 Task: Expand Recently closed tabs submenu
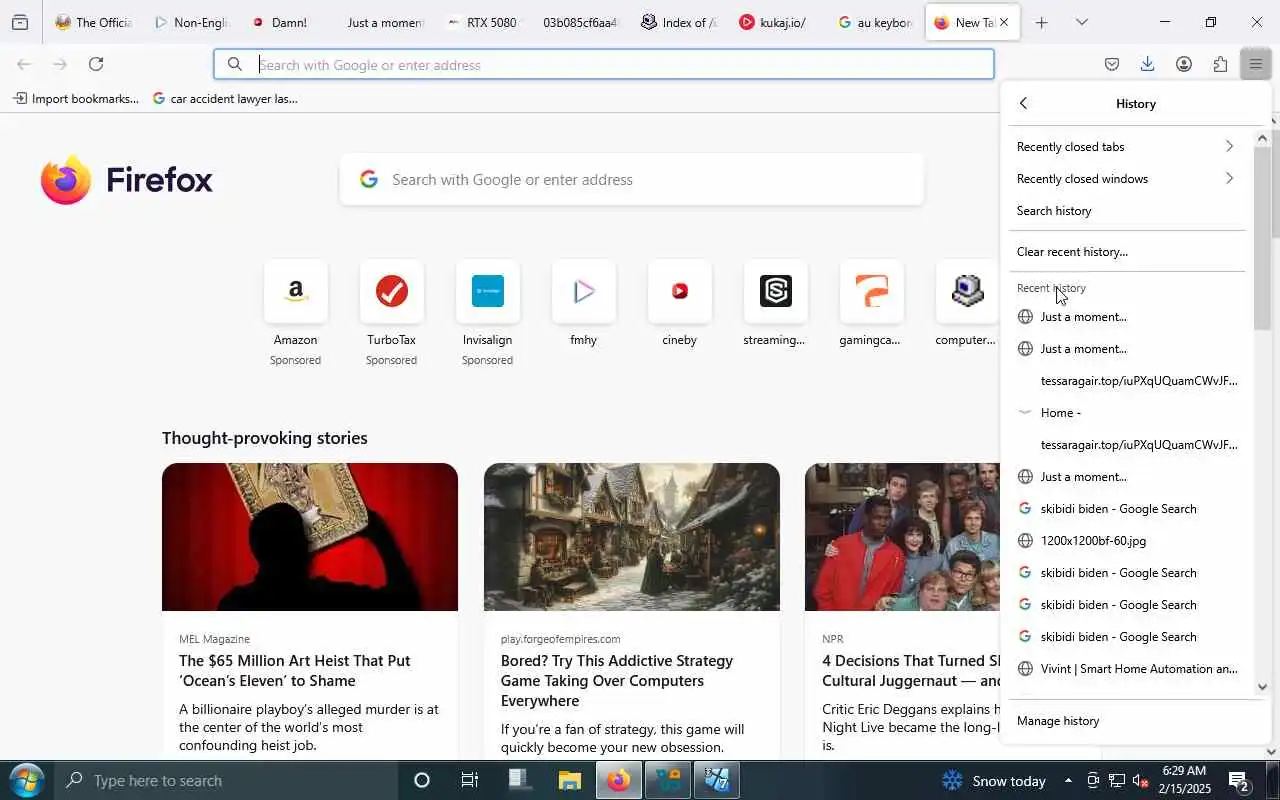[1126, 147]
